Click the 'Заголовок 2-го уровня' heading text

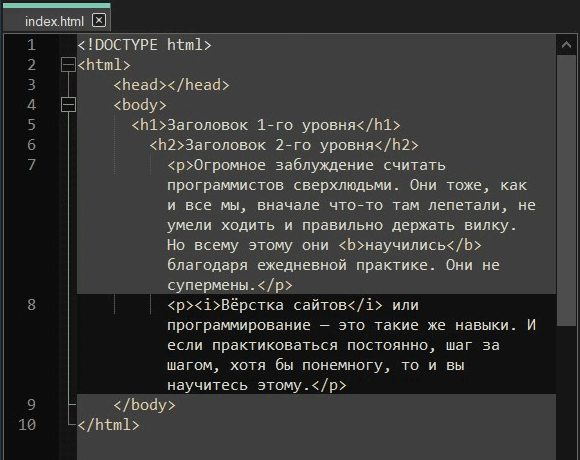click(280, 145)
